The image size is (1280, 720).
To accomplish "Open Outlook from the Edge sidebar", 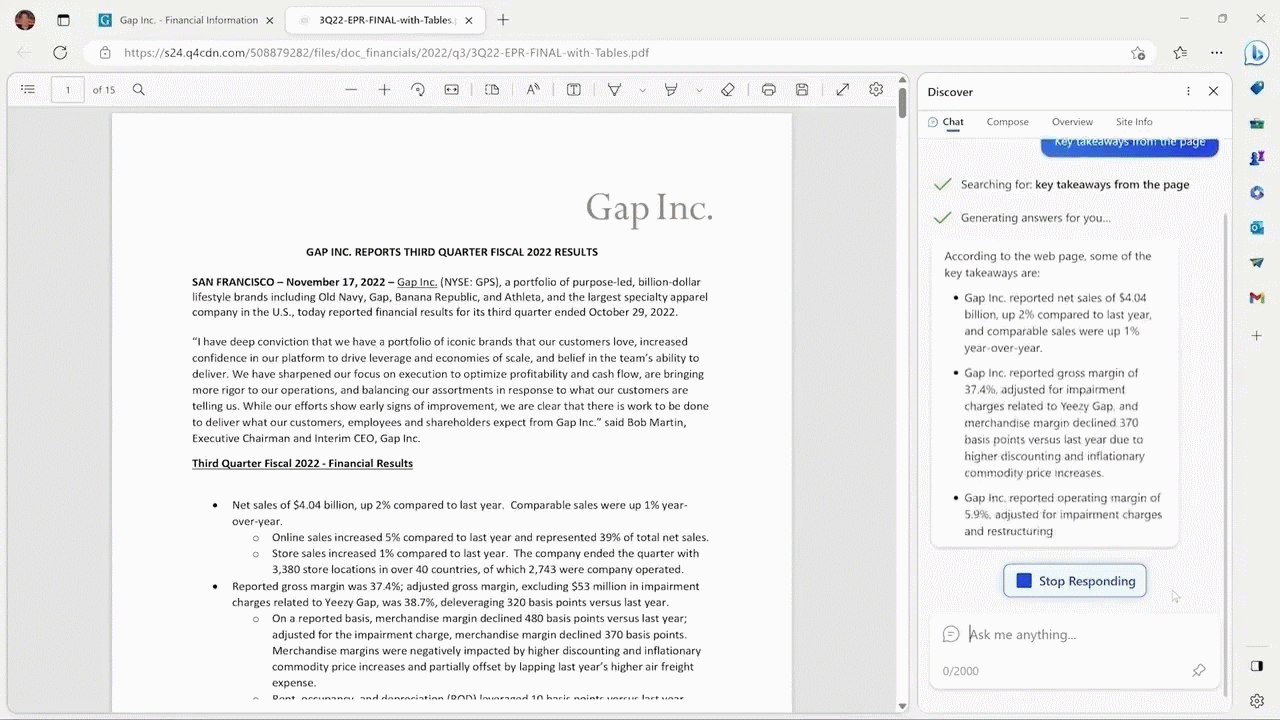I will (x=1256, y=228).
